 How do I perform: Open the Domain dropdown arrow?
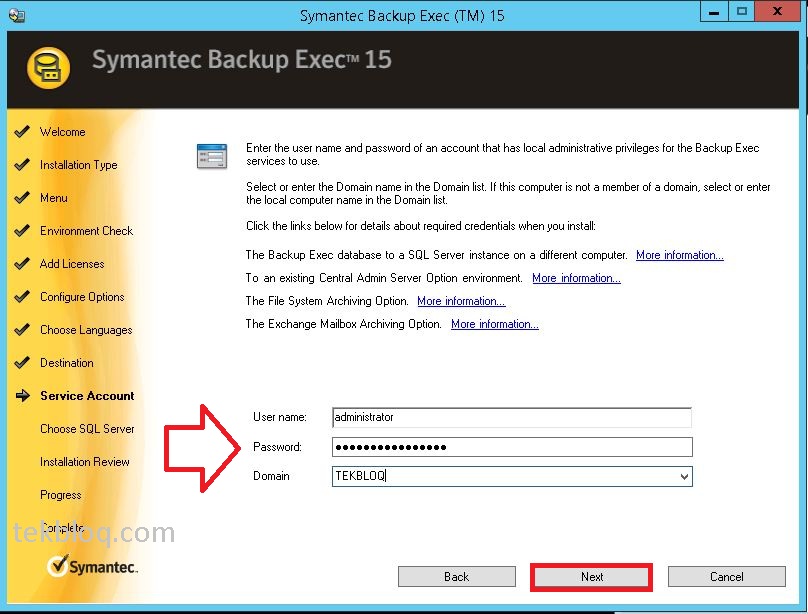[x=684, y=476]
